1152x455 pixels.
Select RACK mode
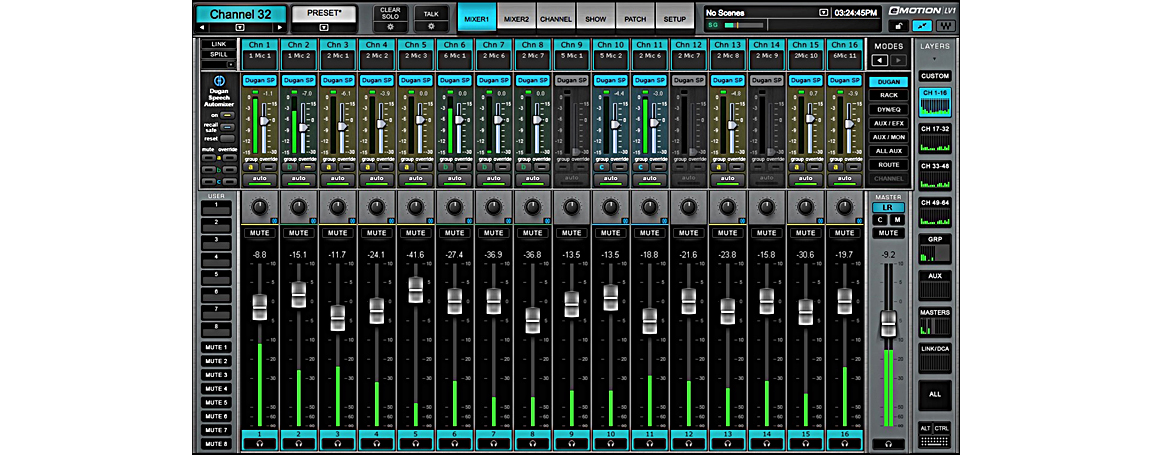pyautogui.click(x=888, y=96)
